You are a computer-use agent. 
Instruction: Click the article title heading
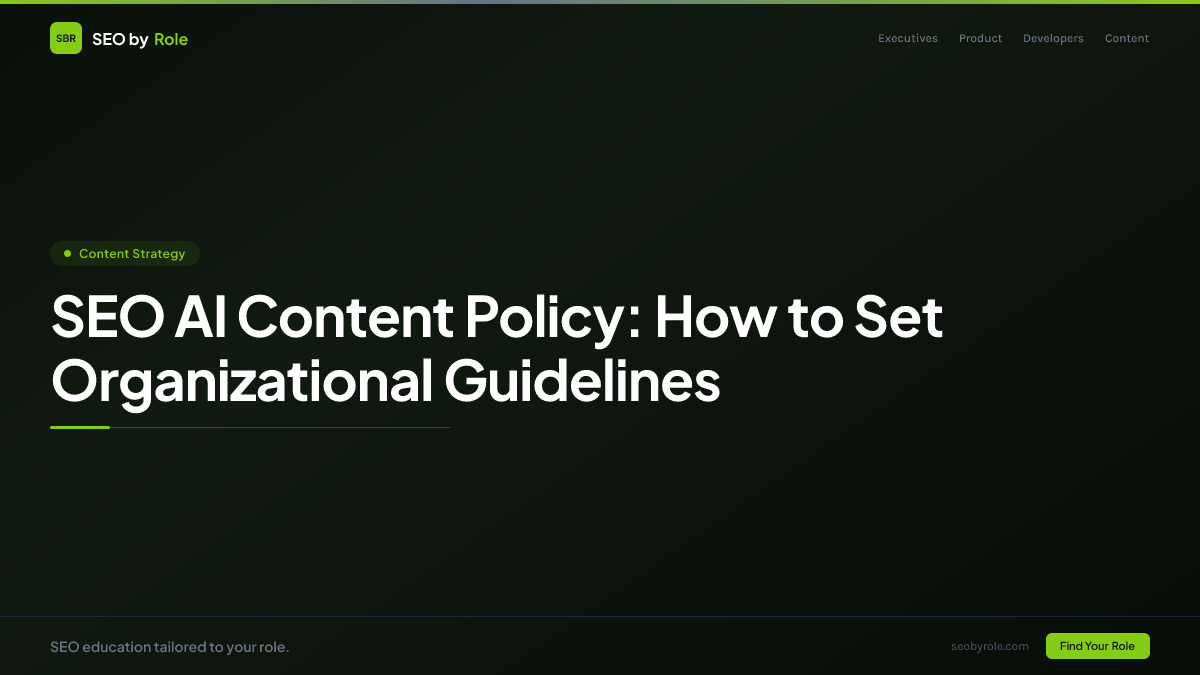[x=497, y=350]
